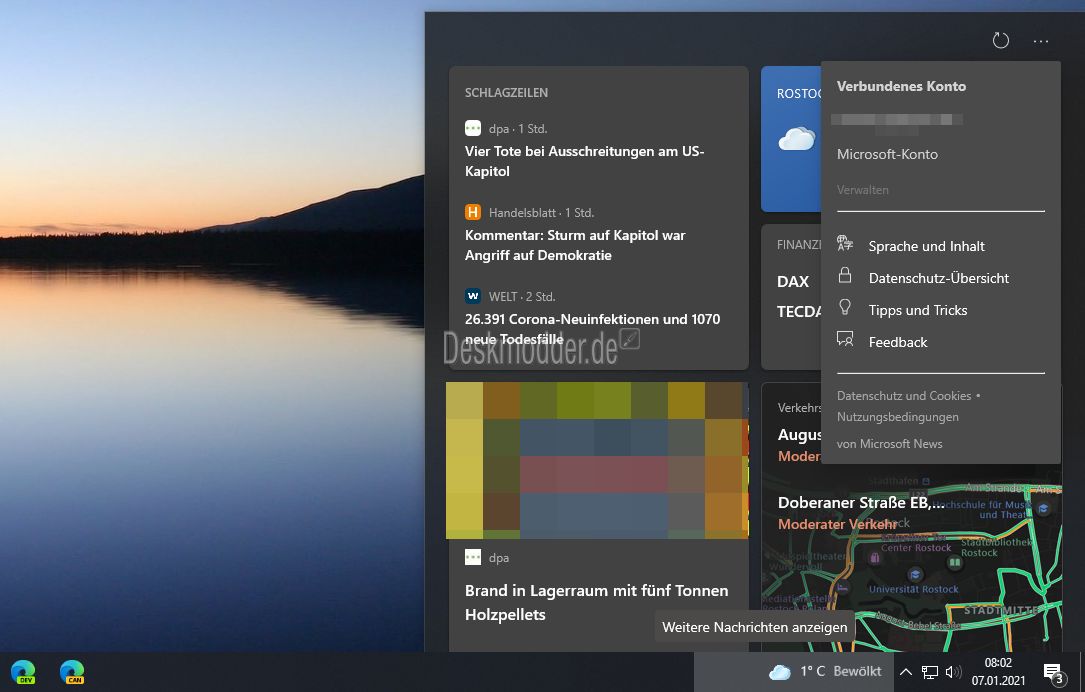Viewport: 1085px width, 692px height.
Task: Open the pixelated news article thumbnail
Action: pos(597,460)
